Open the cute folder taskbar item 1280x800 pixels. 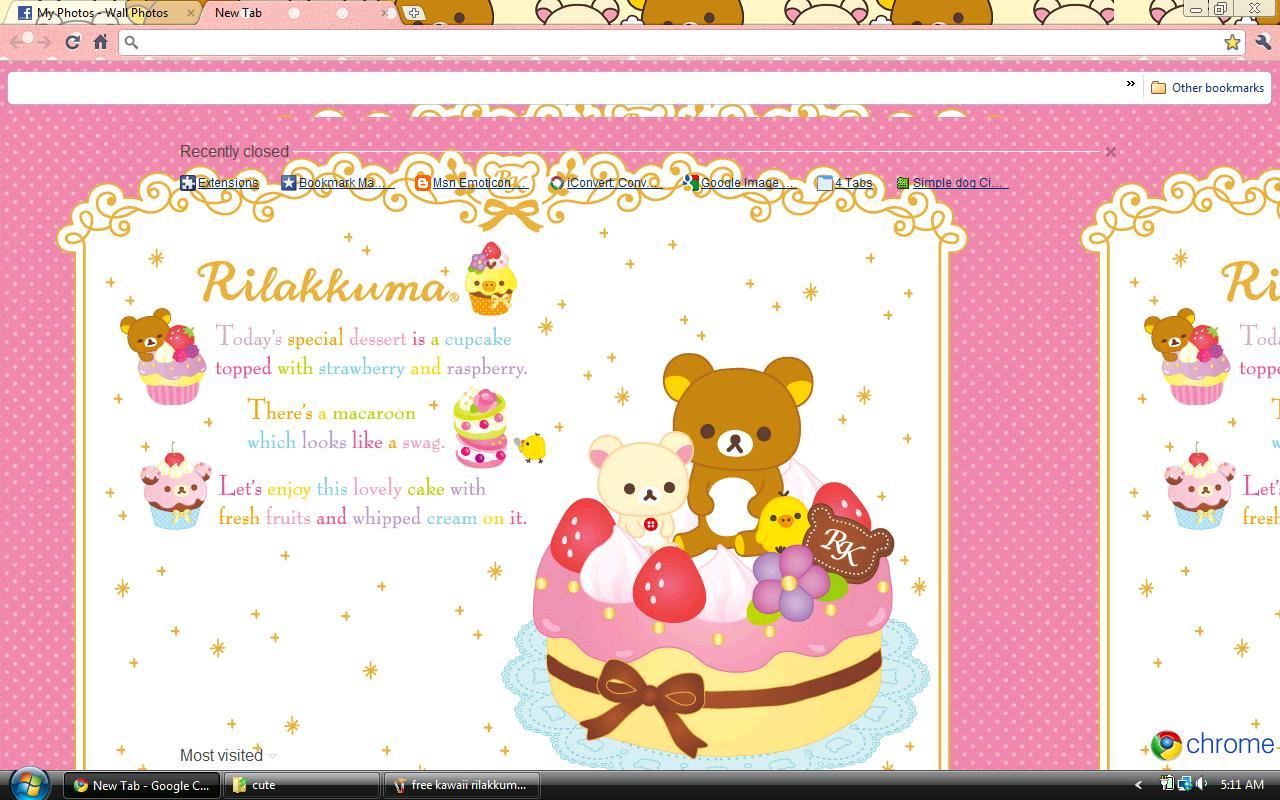[x=301, y=785]
